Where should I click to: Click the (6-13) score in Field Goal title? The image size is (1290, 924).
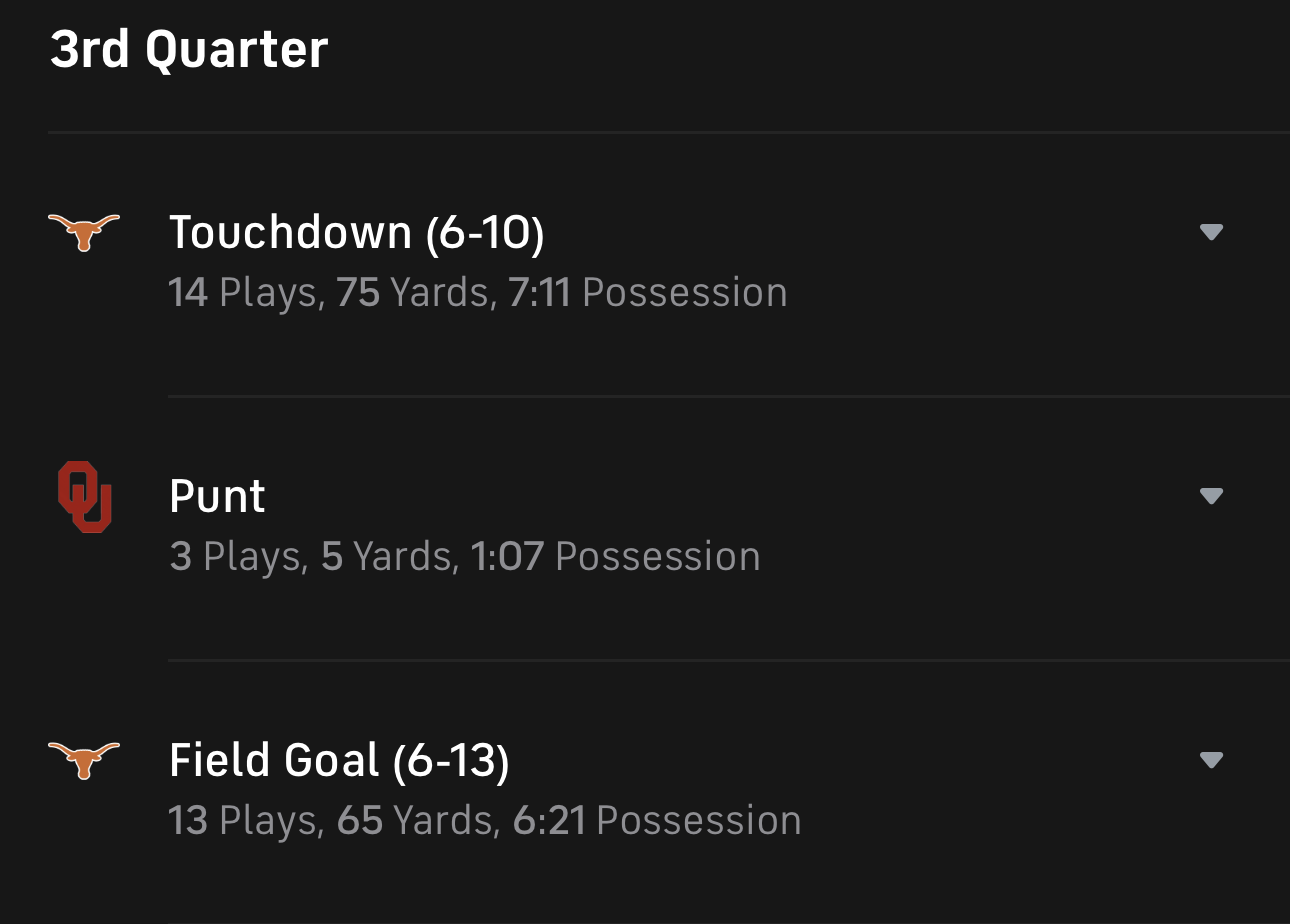[451, 761]
